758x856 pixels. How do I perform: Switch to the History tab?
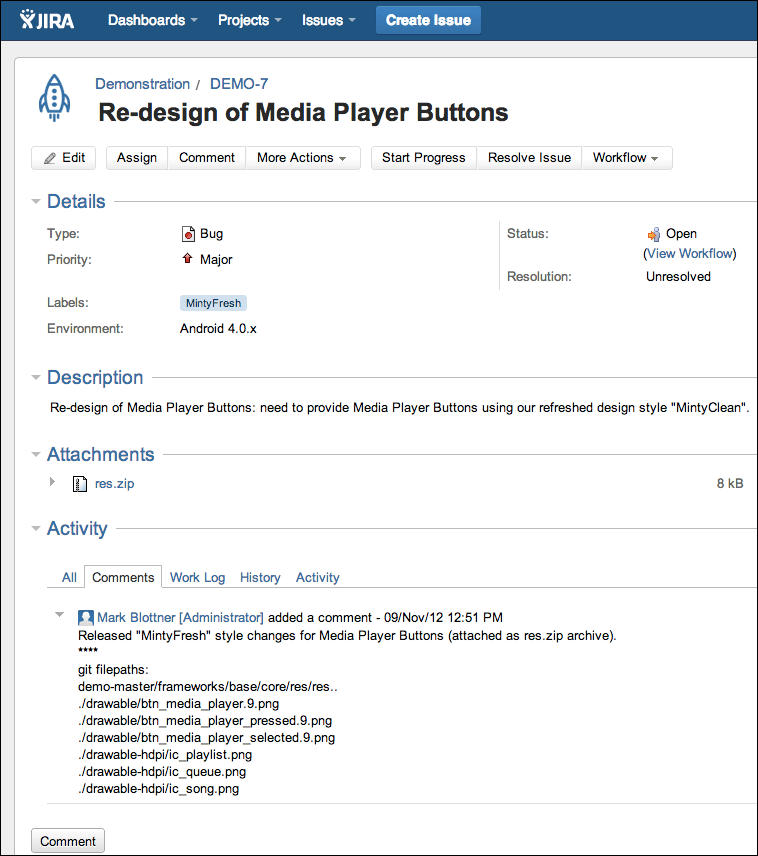coord(260,578)
